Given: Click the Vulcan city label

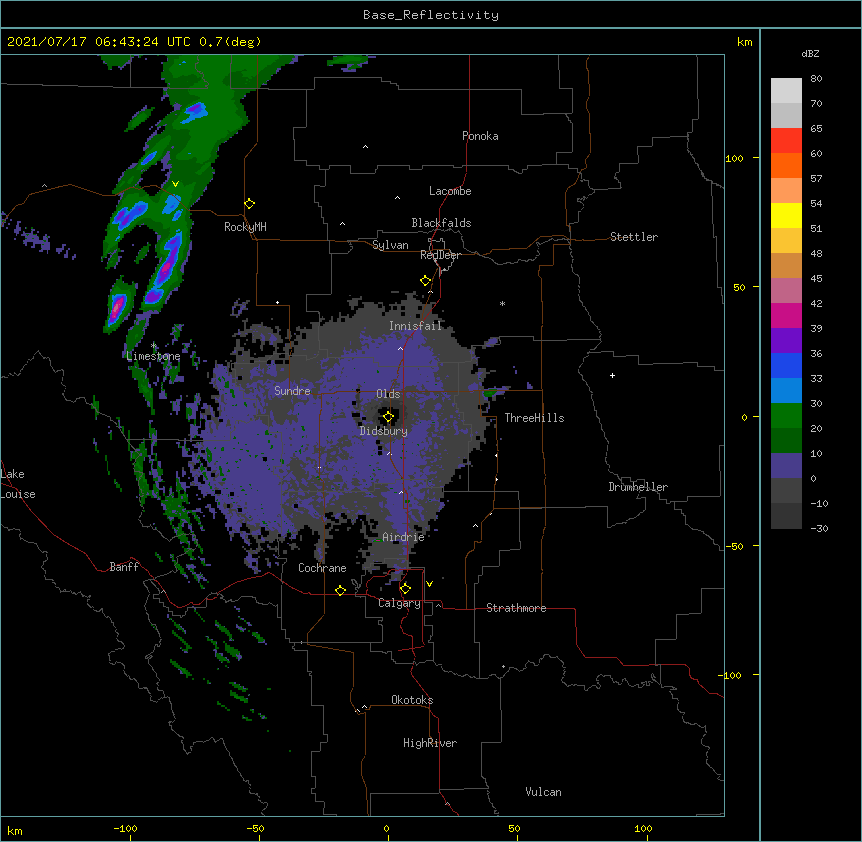Looking at the screenshot, I should (543, 792).
